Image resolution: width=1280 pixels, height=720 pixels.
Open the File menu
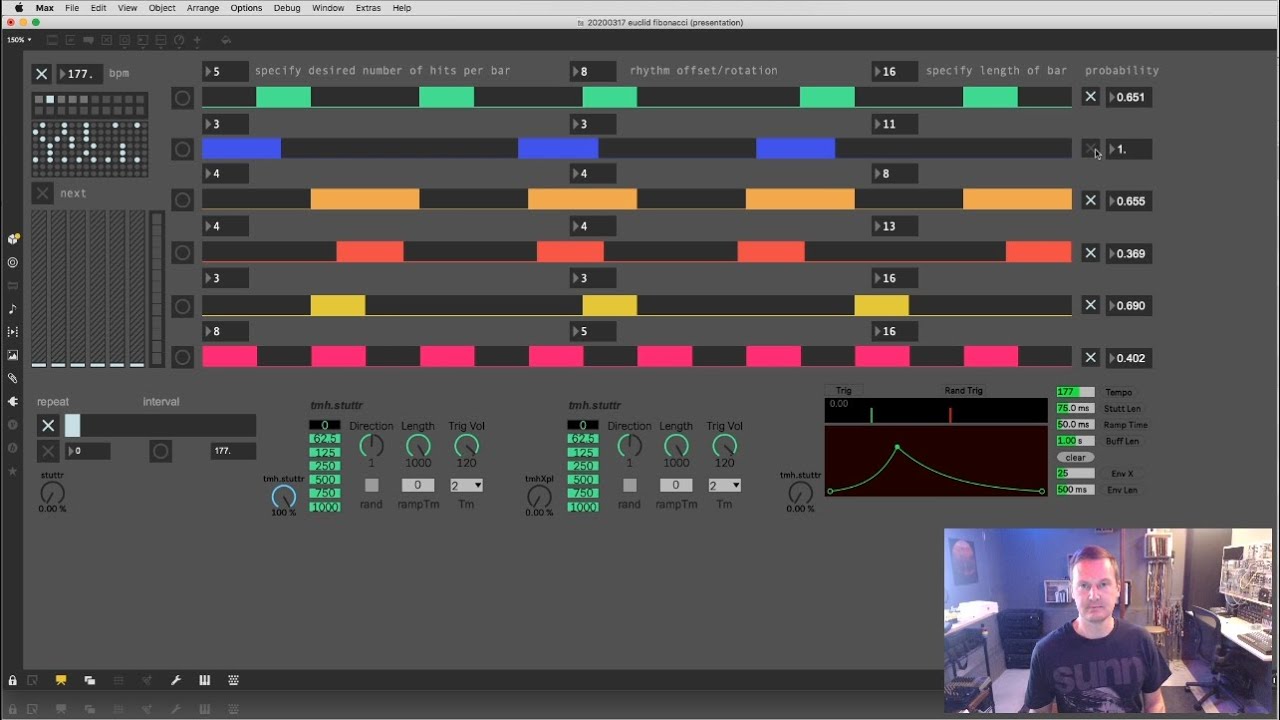point(72,8)
